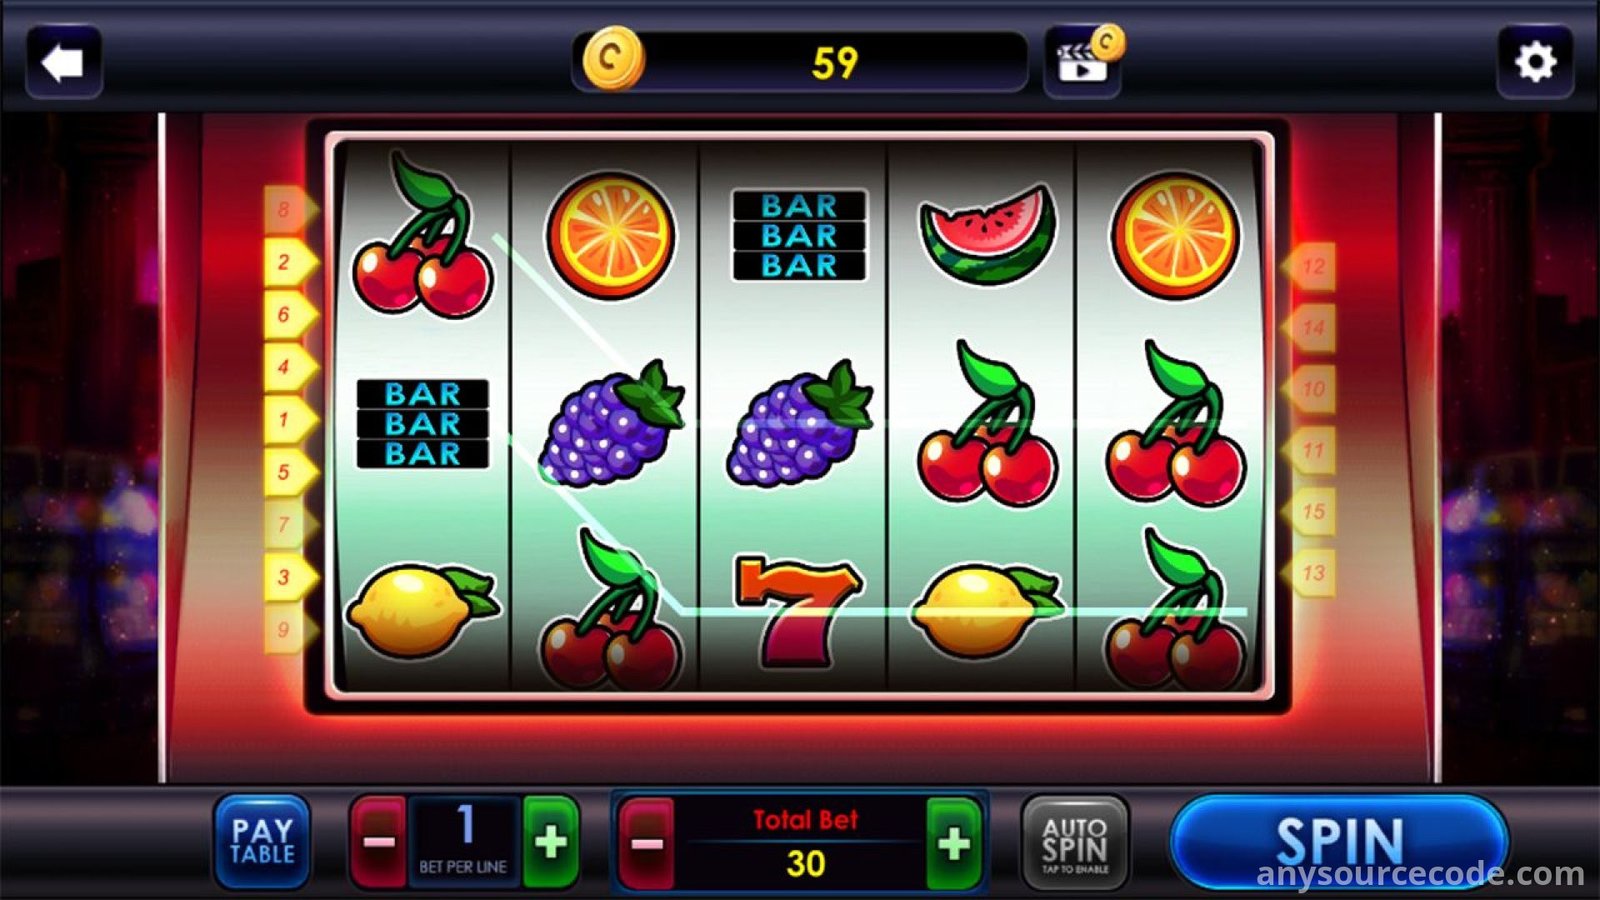Select payline marker 5
Image resolution: width=1600 pixels, height=900 pixels.
pos(289,471)
